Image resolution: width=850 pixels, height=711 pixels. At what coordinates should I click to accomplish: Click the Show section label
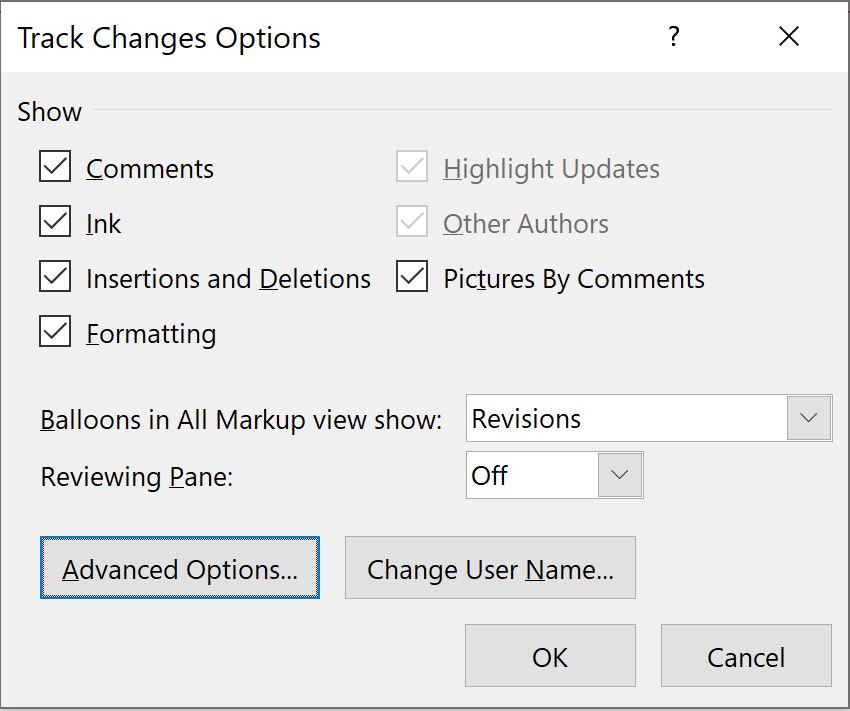(48, 112)
